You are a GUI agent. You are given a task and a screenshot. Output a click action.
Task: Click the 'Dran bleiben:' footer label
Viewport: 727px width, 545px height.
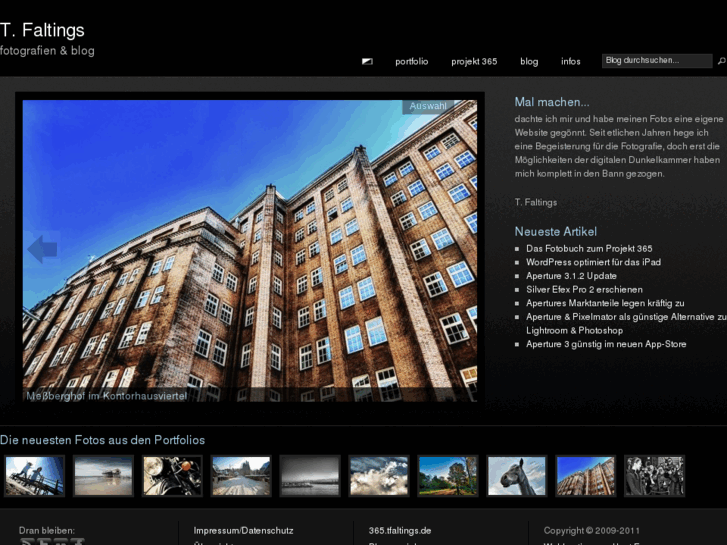point(46,531)
